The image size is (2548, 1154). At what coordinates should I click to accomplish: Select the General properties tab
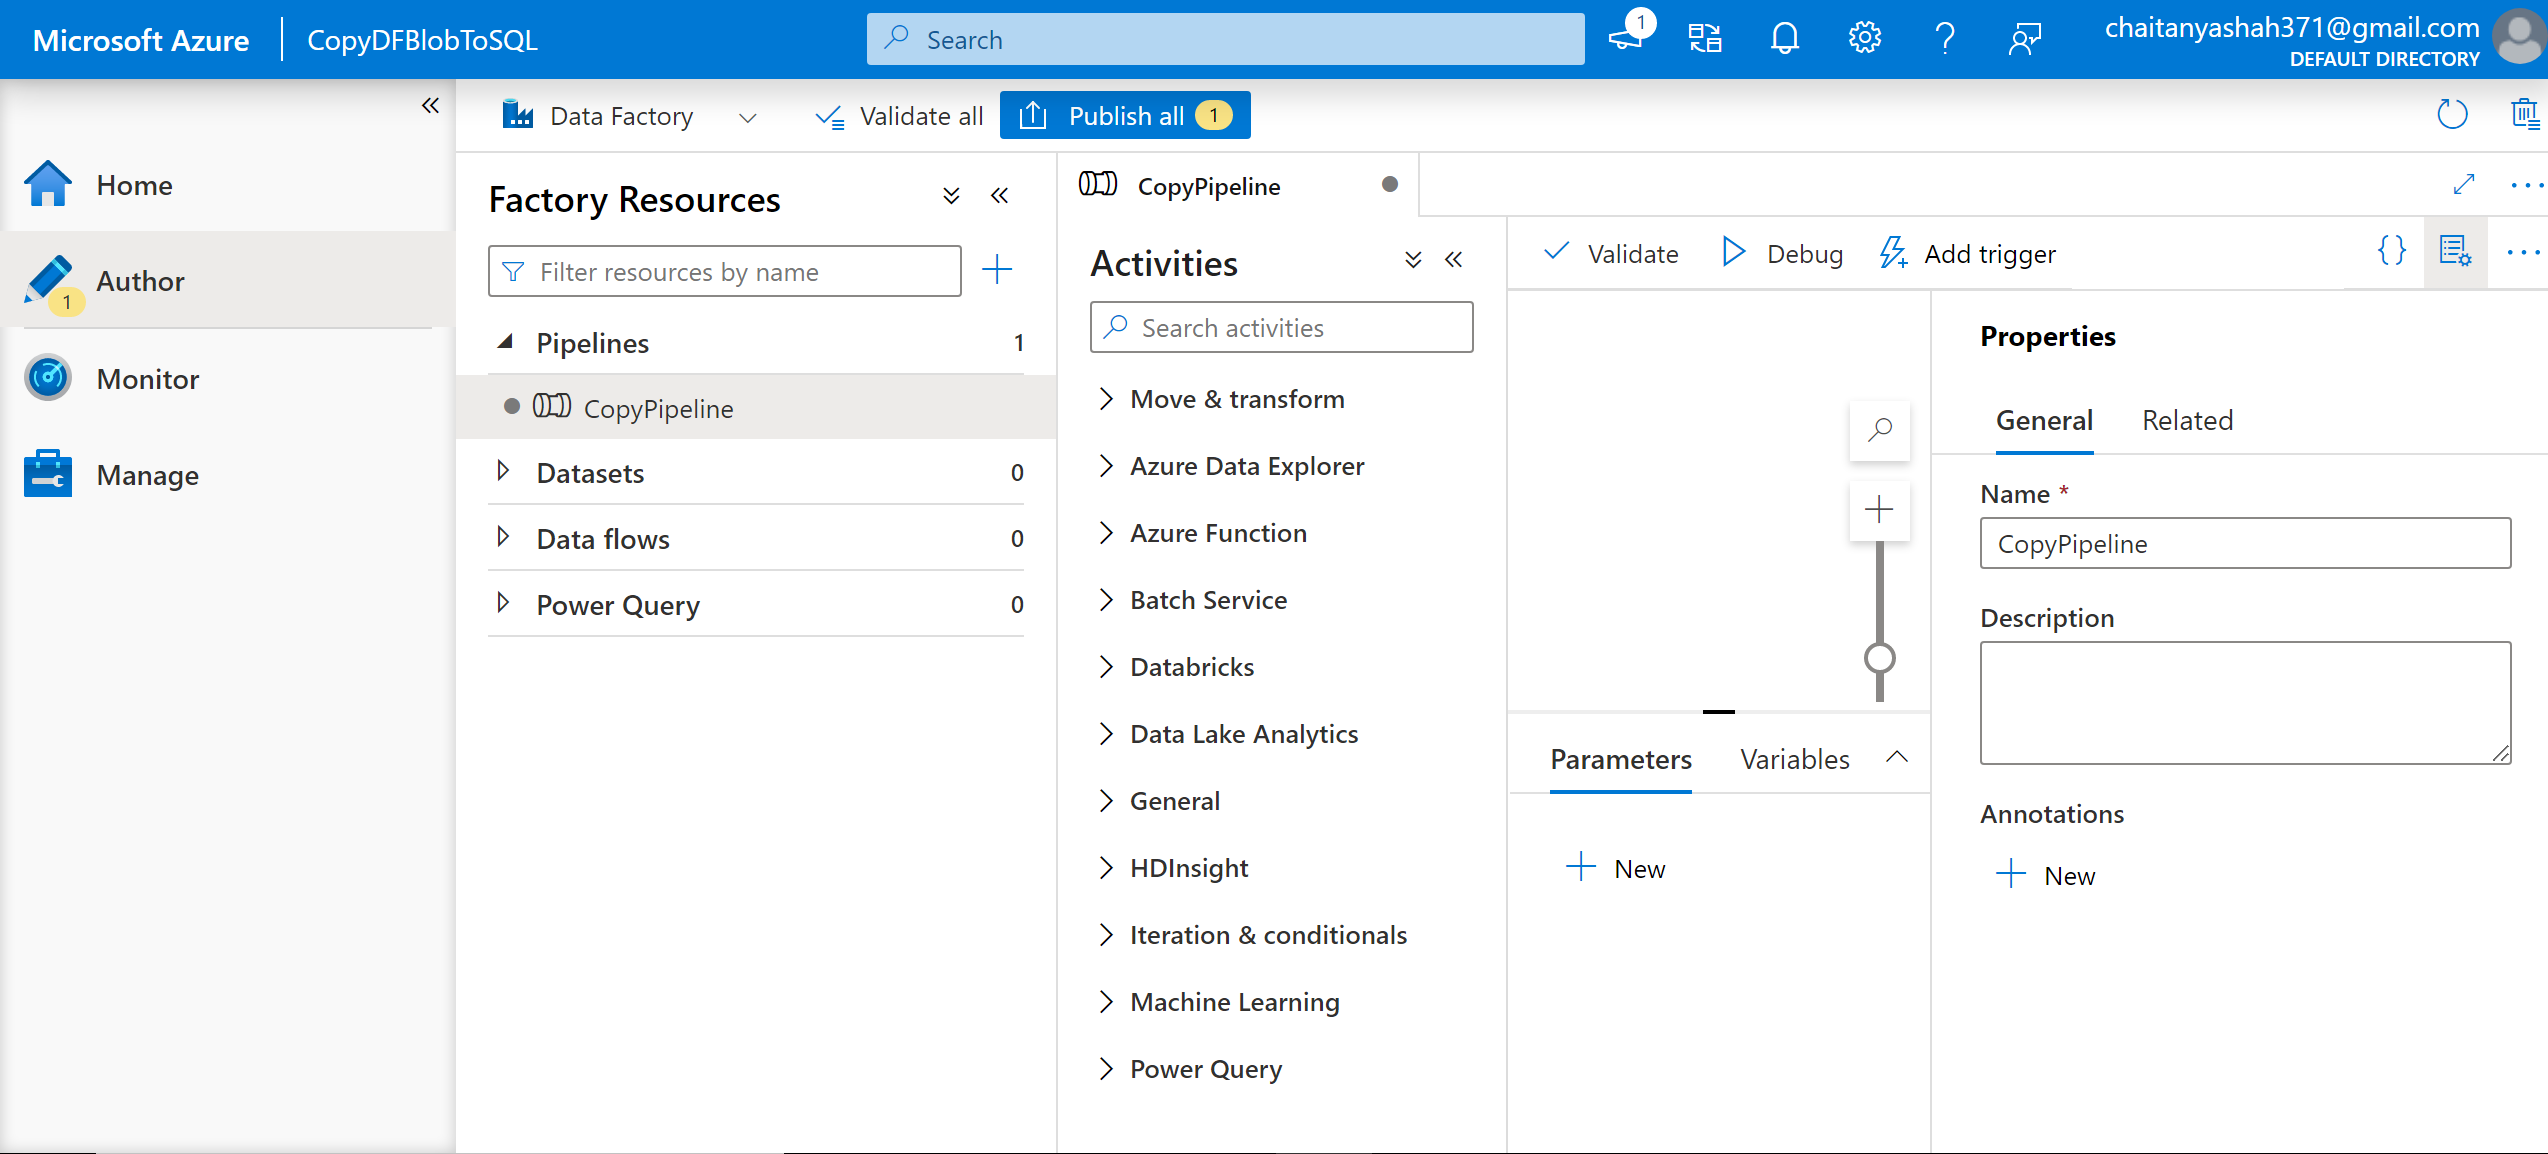pos(2044,421)
